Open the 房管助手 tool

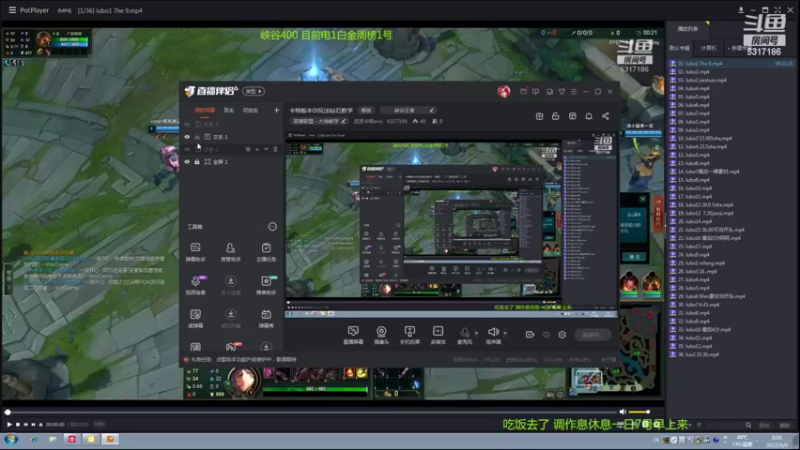pos(231,252)
